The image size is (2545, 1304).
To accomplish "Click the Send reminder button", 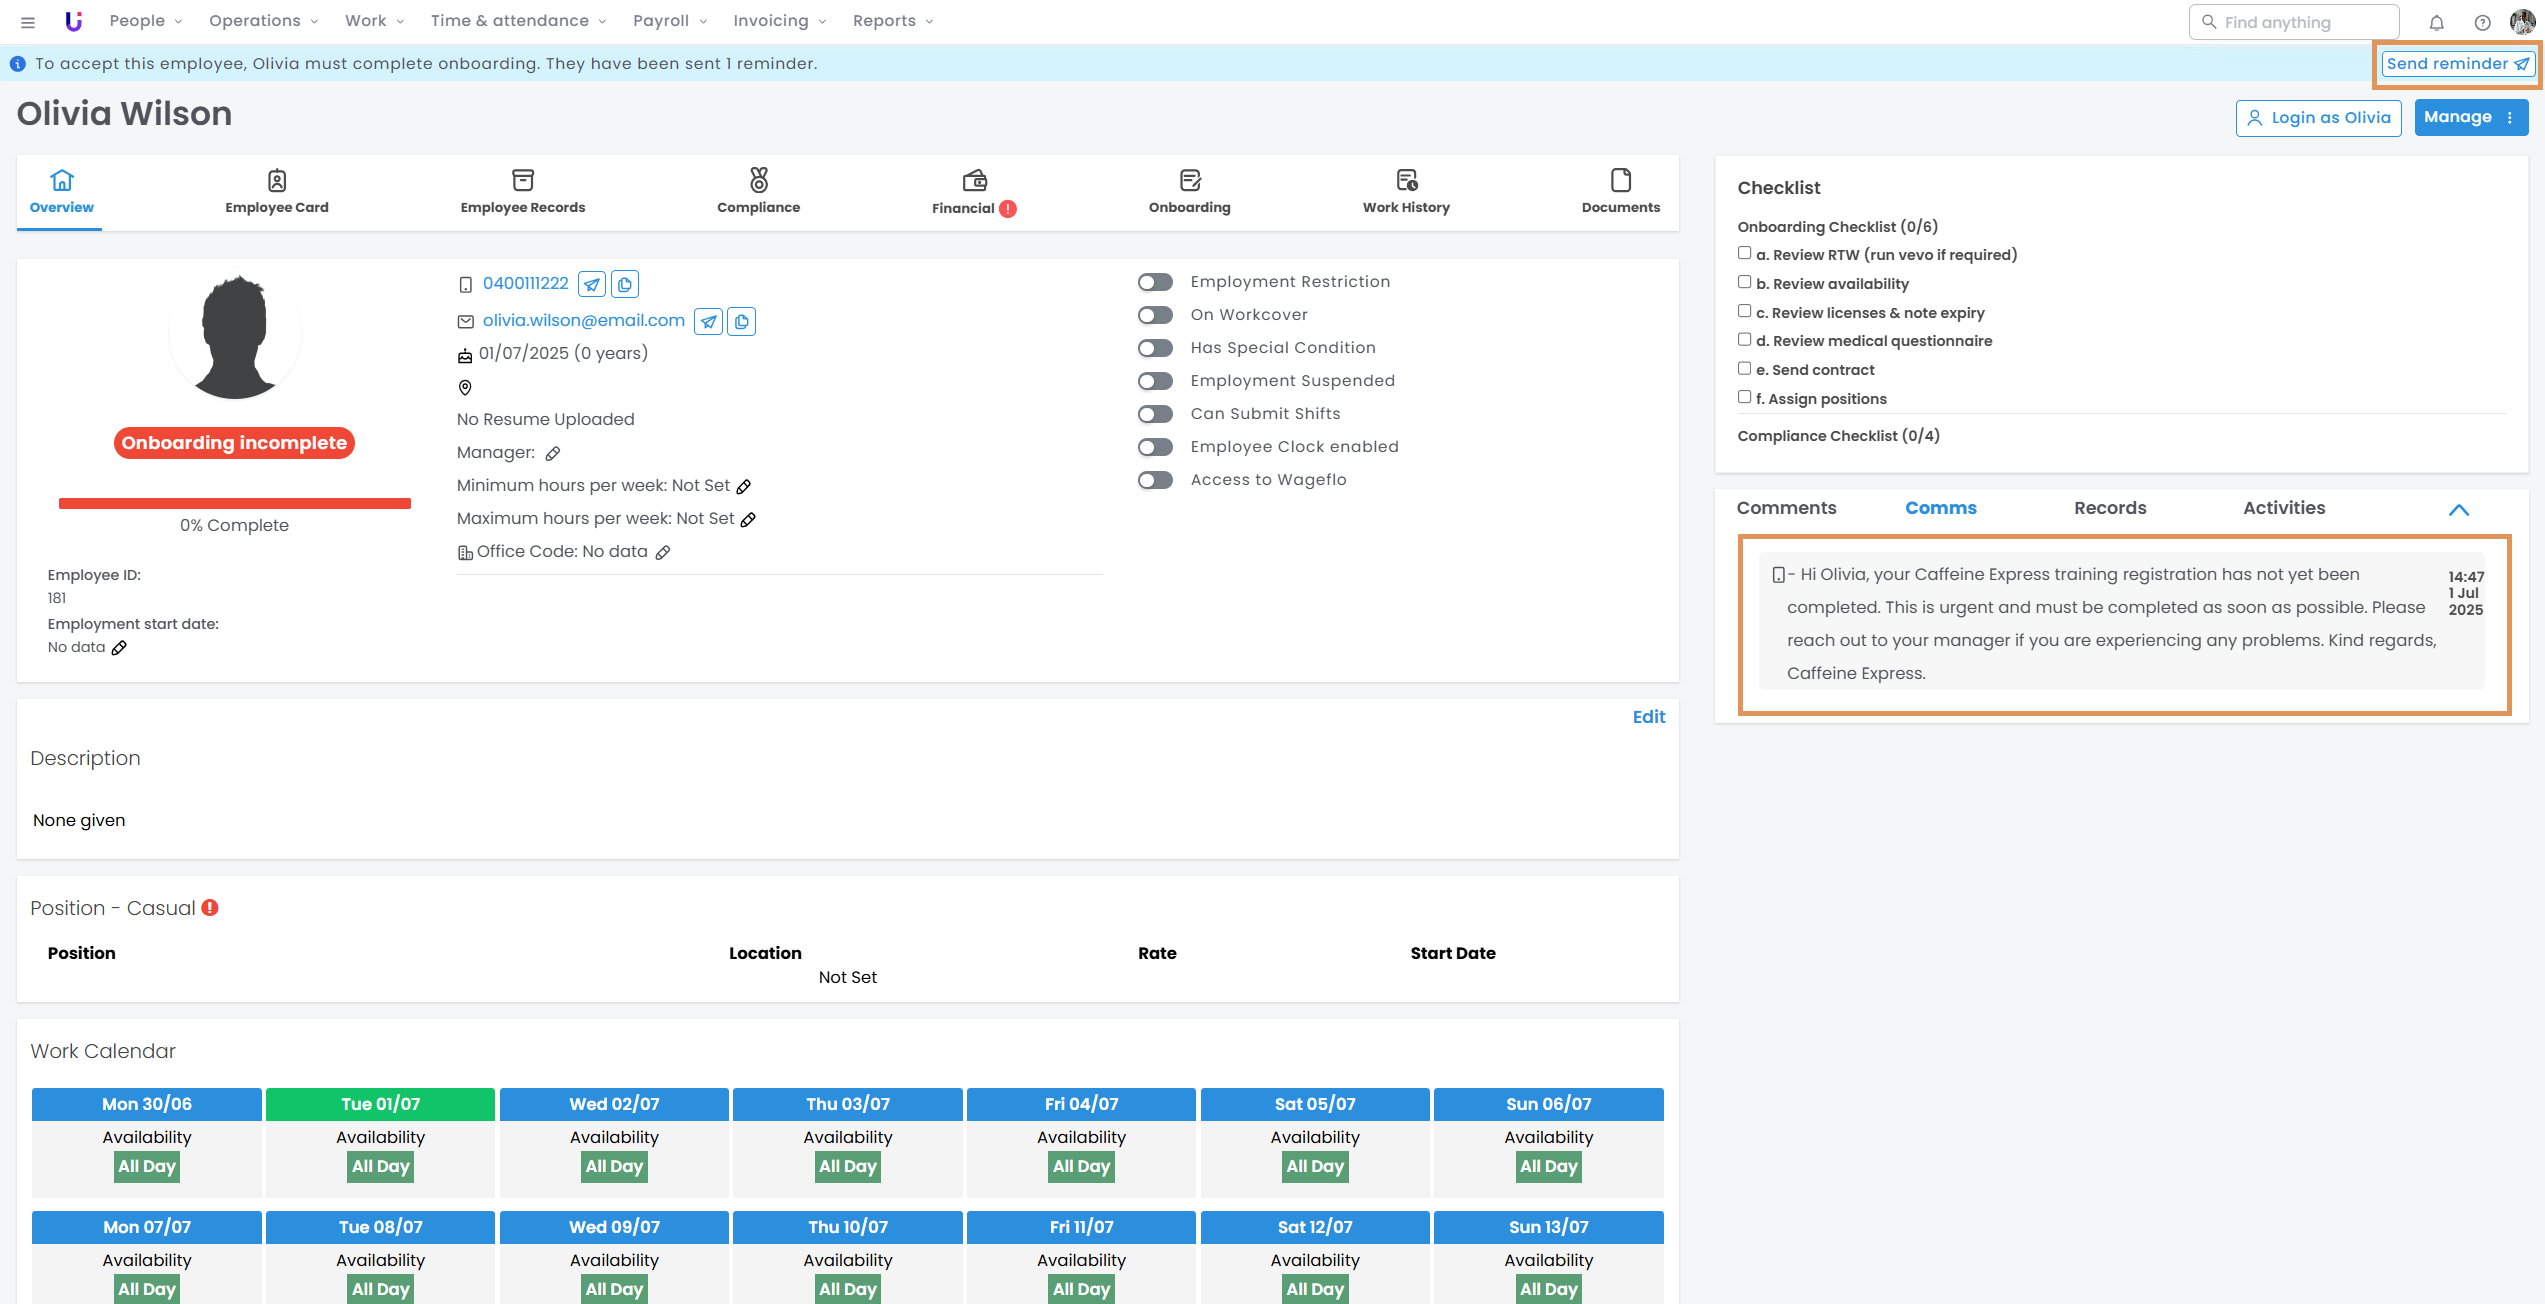I will point(2457,64).
